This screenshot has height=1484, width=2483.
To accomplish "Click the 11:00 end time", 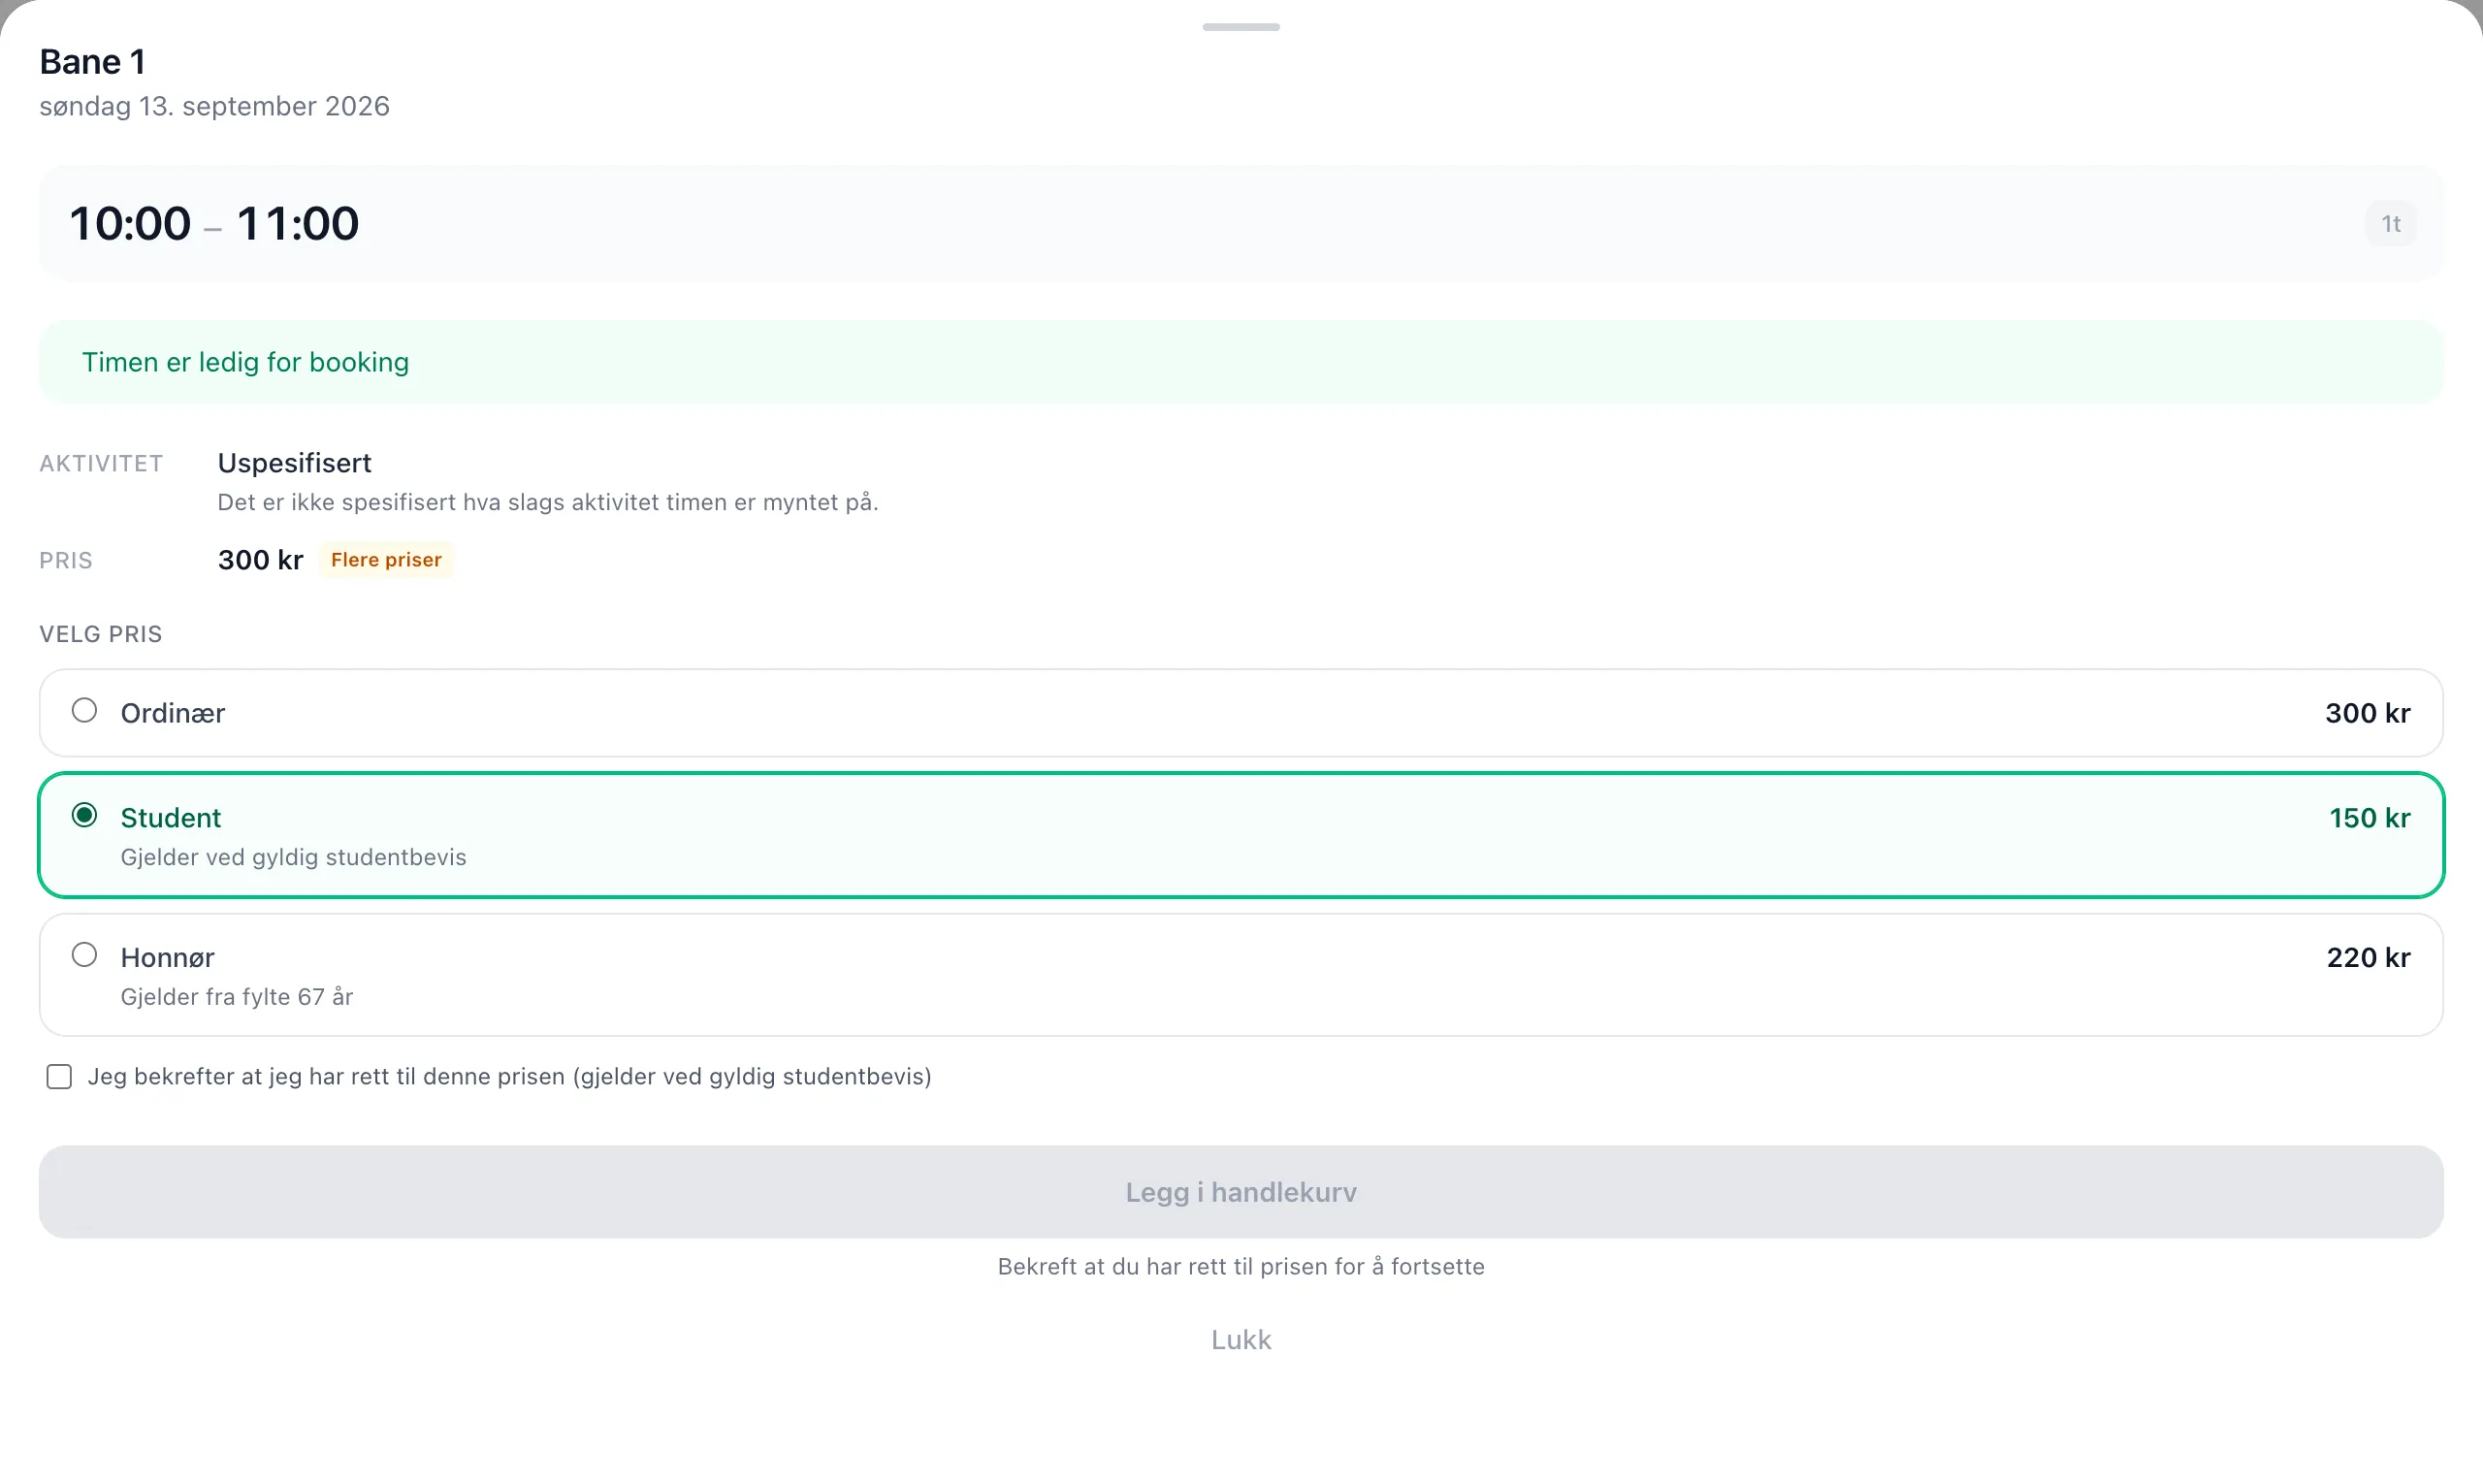I will (297, 223).
